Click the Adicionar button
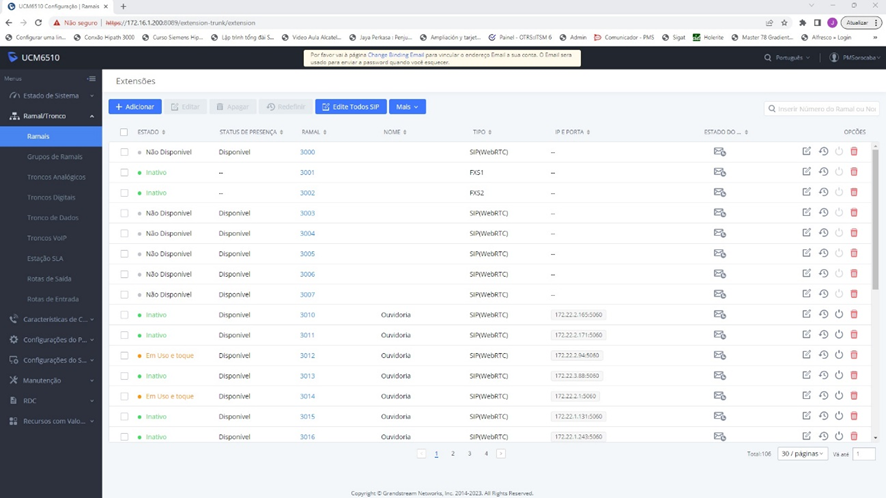Viewport: 886px width, 498px height. click(x=135, y=106)
